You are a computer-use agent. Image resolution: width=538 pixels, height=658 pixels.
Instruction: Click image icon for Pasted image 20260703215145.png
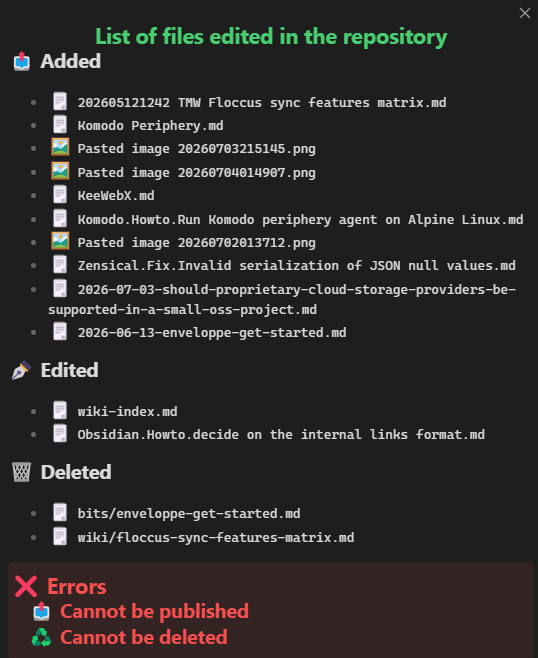(x=60, y=148)
